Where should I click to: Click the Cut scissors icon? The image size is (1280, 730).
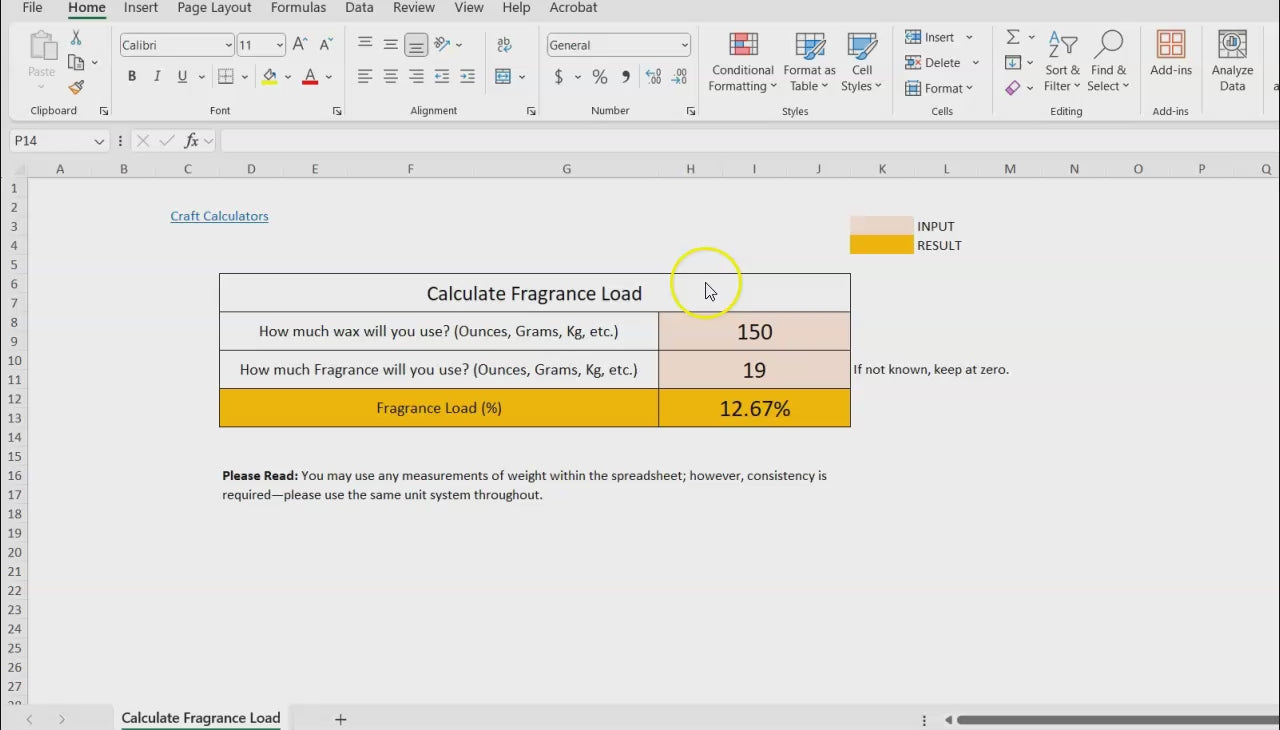pos(76,38)
